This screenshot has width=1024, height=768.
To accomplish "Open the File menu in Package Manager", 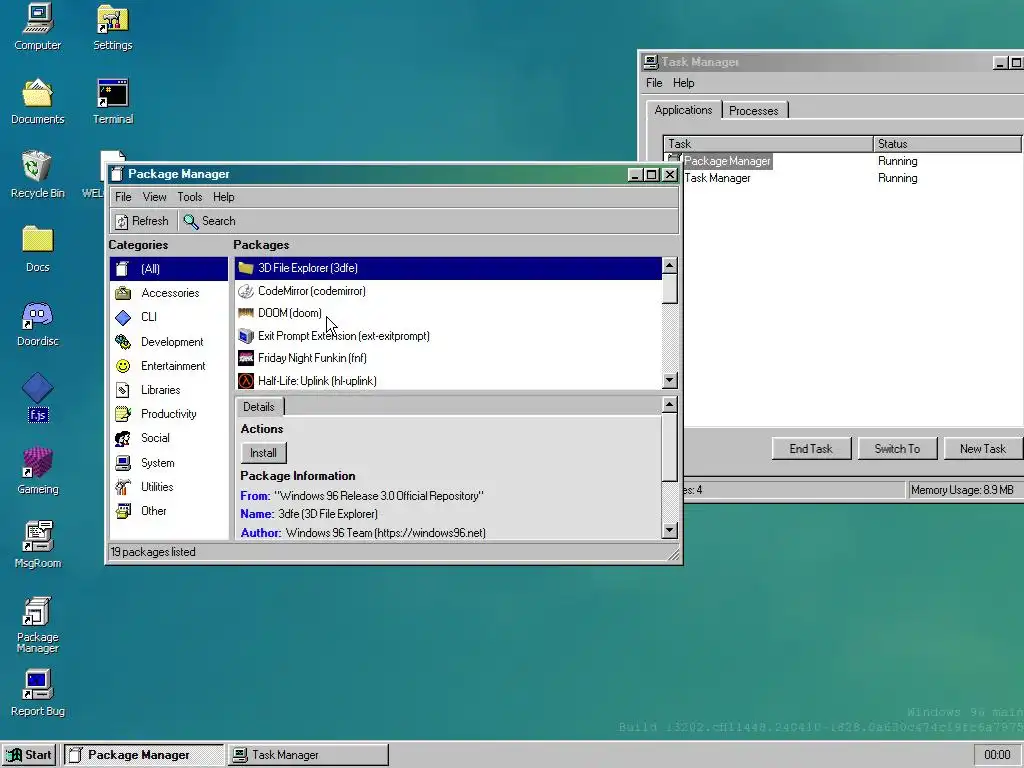I will [x=123, y=197].
